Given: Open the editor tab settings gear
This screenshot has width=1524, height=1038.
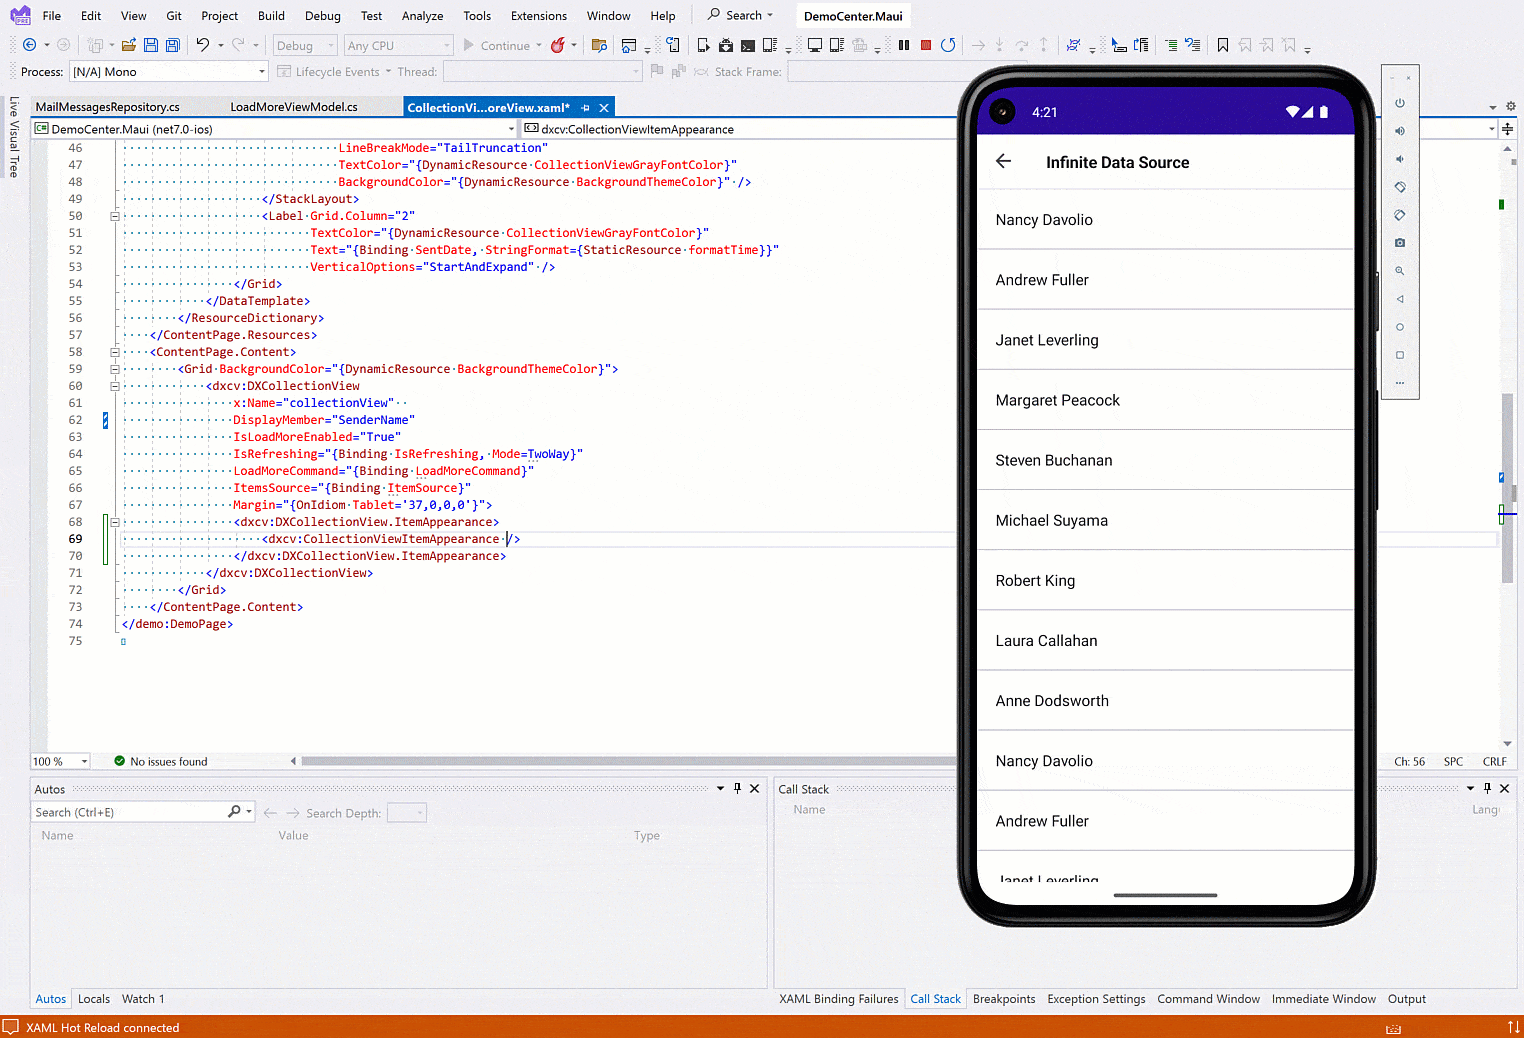Looking at the screenshot, I should (1511, 107).
